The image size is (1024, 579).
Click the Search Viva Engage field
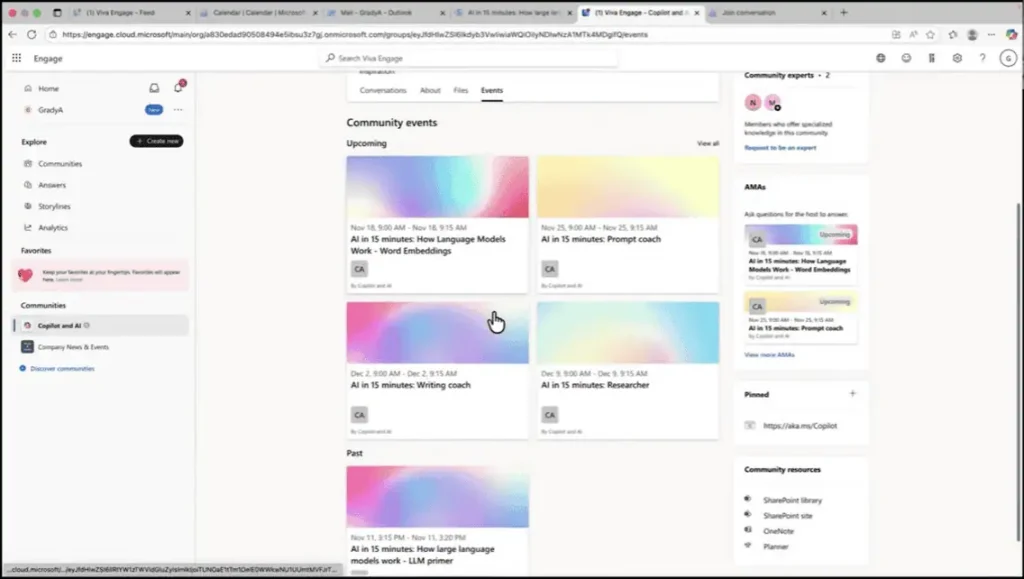[x=469, y=58]
